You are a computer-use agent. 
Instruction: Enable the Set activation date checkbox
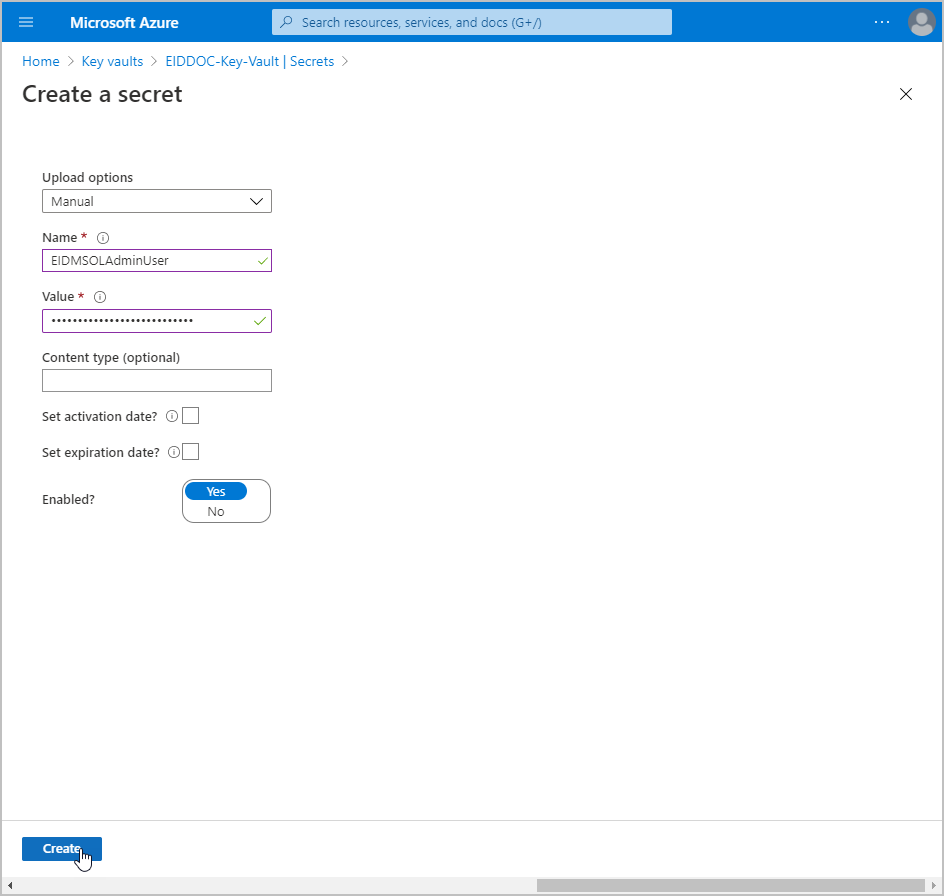coord(190,416)
